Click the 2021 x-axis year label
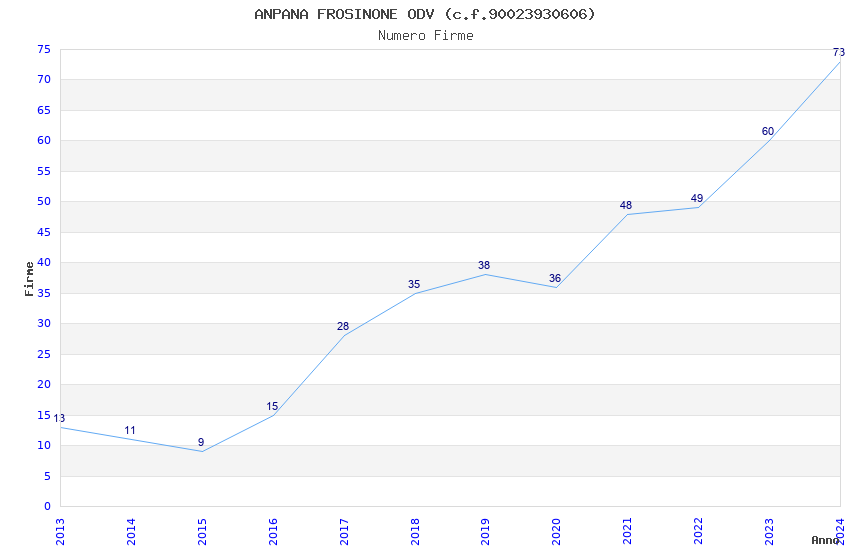 click(628, 532)
